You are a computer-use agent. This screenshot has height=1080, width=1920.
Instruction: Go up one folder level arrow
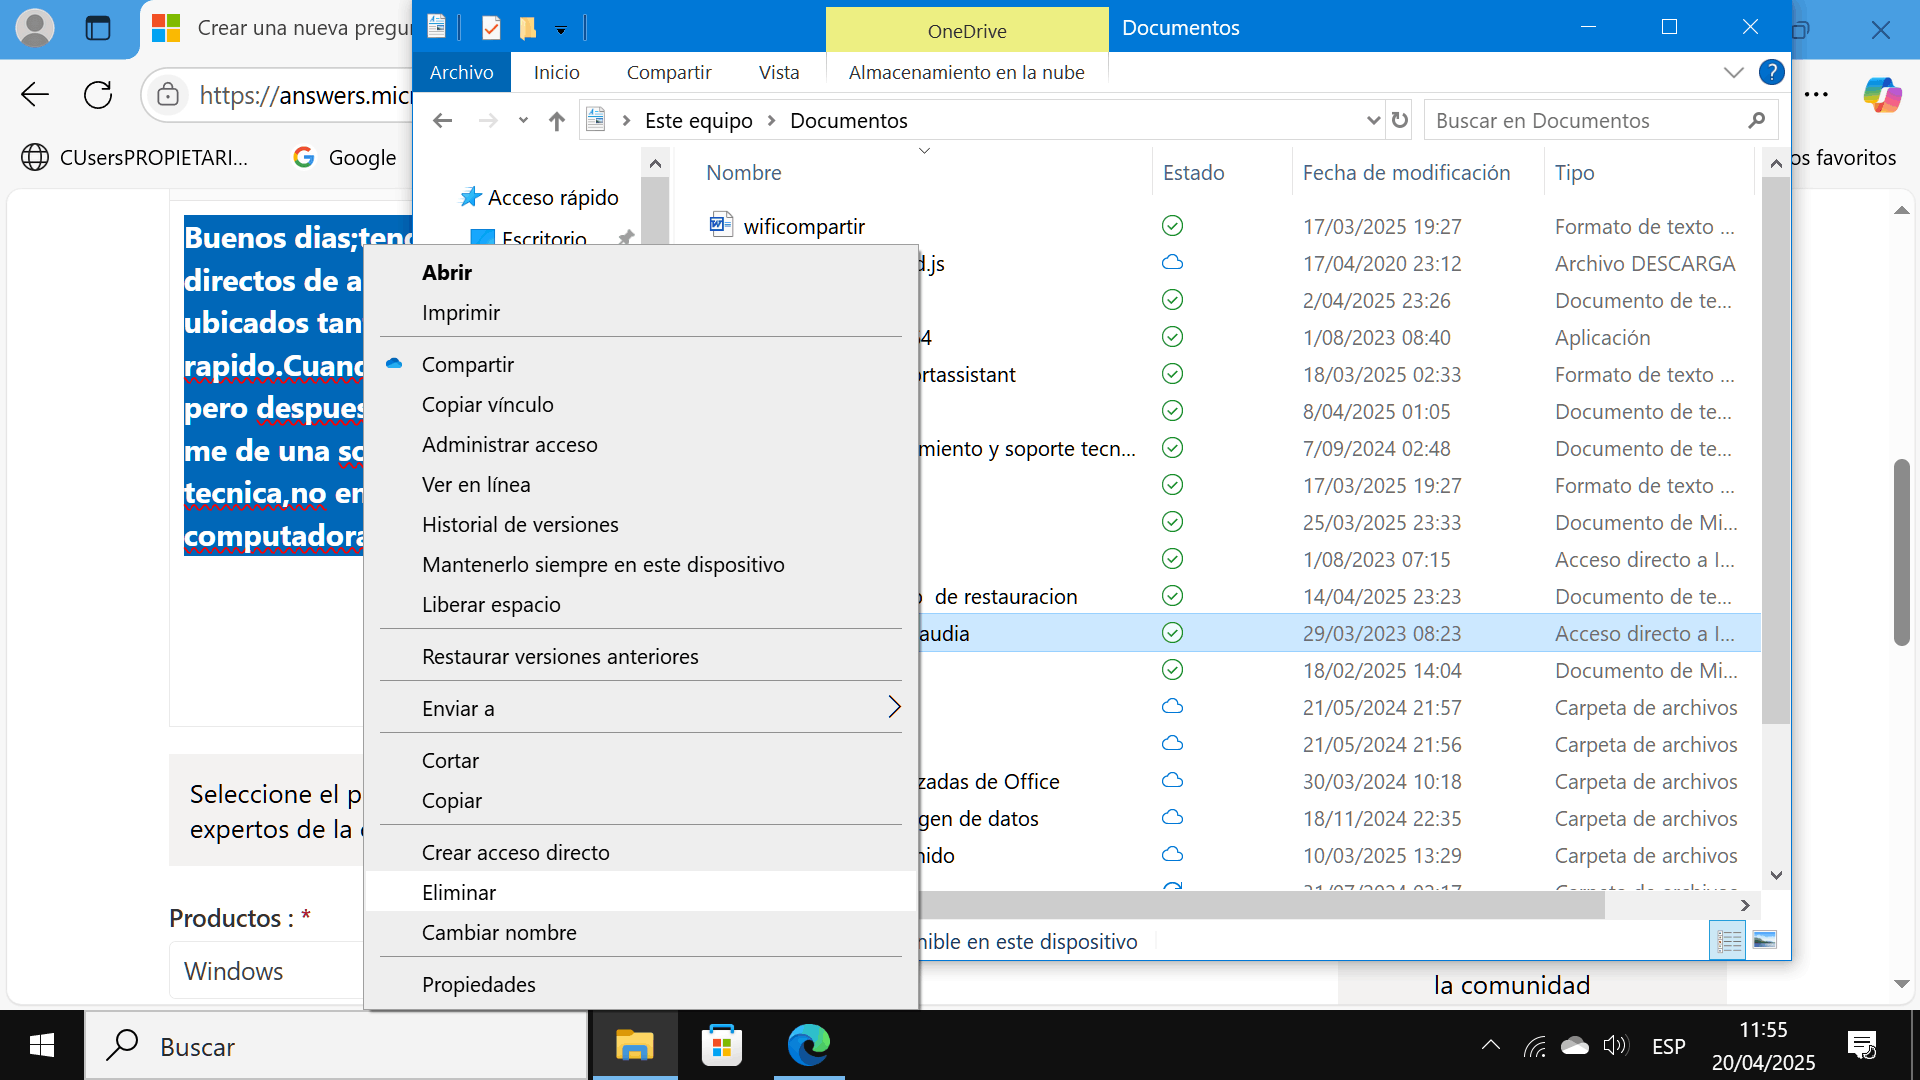coord(557,121)
